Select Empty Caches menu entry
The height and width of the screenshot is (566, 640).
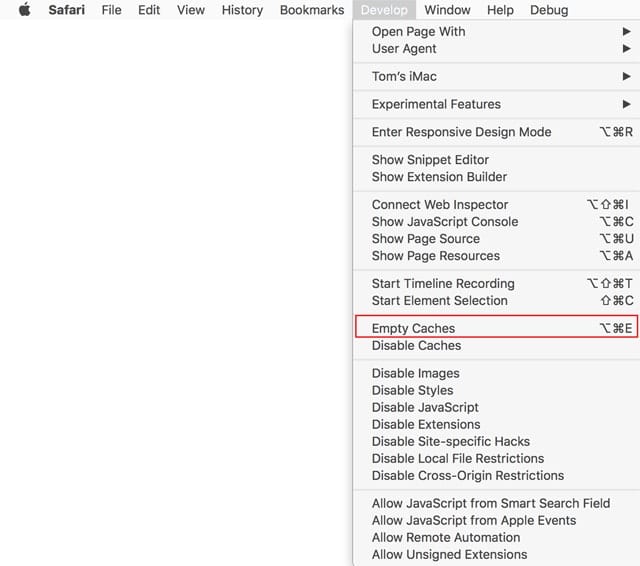(x=413, y=328)
